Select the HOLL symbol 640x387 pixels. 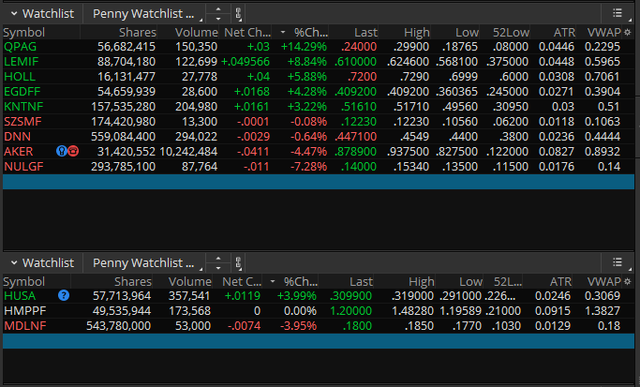click(x=20, y=76)
